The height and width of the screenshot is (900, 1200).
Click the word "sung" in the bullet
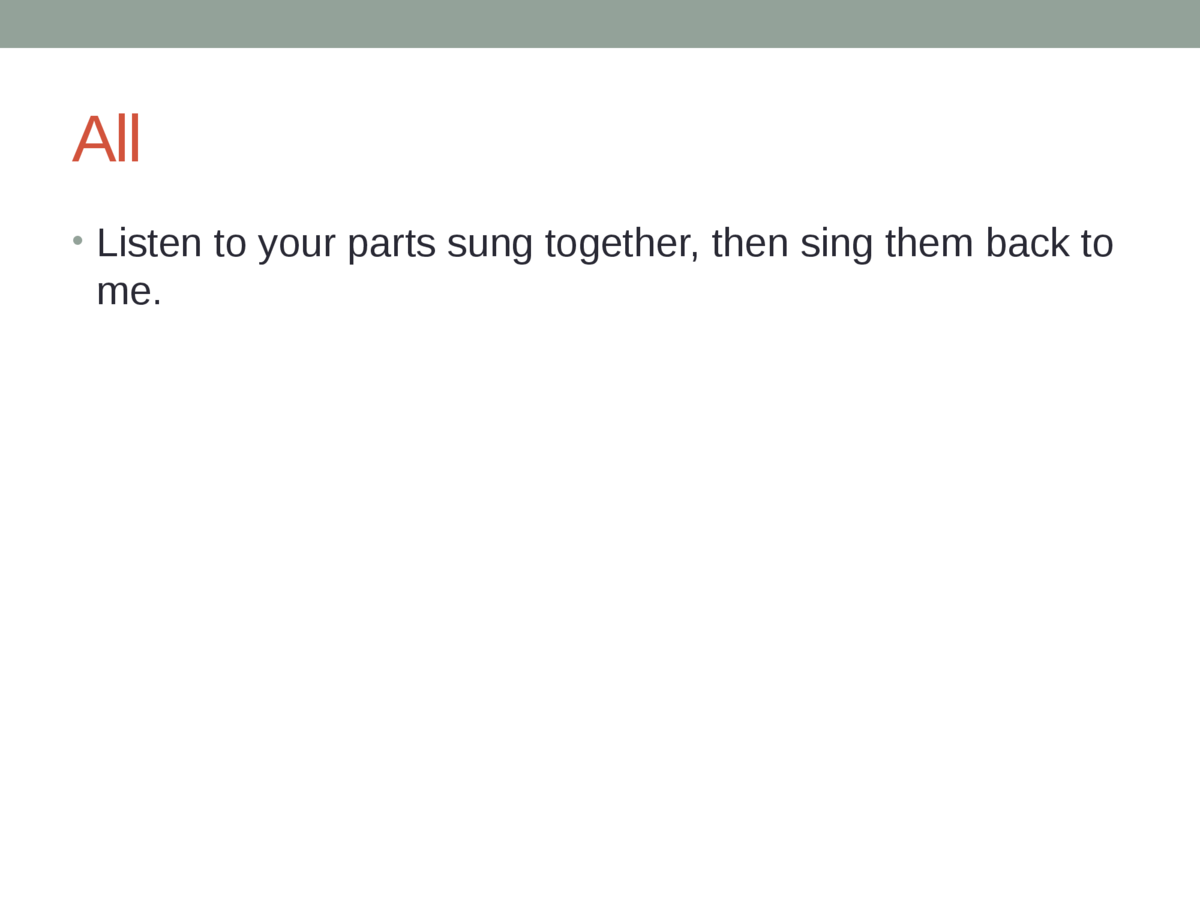click(490, 245)
